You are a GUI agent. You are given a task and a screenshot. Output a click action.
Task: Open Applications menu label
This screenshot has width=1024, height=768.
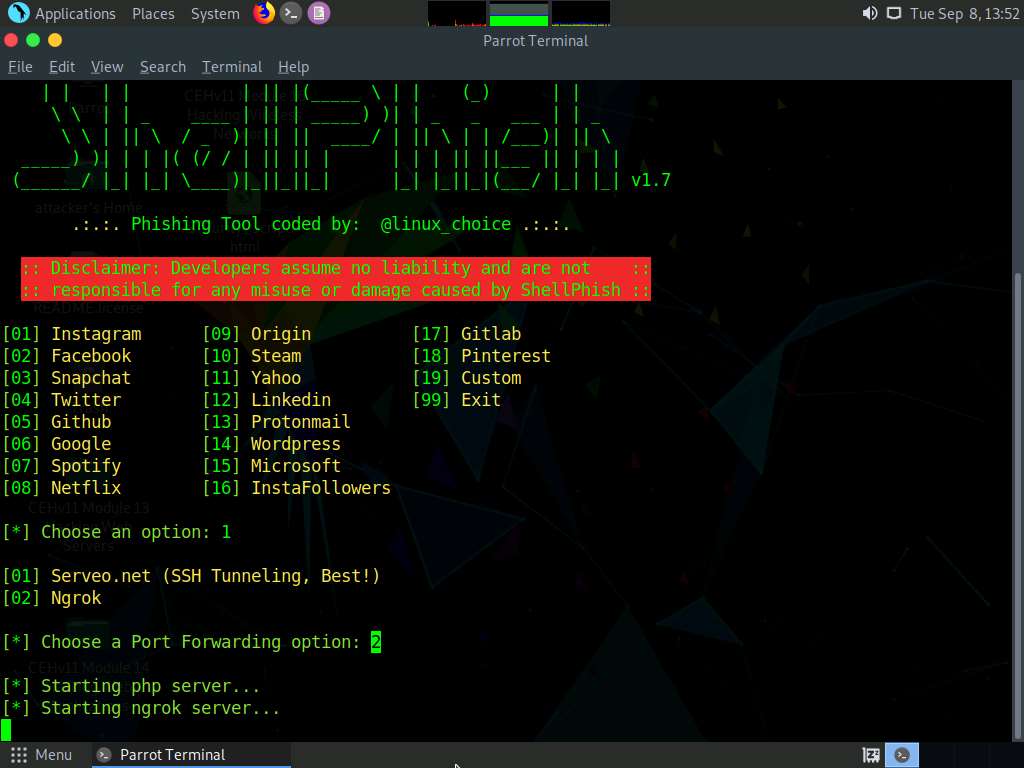click(x=75, y=14)
